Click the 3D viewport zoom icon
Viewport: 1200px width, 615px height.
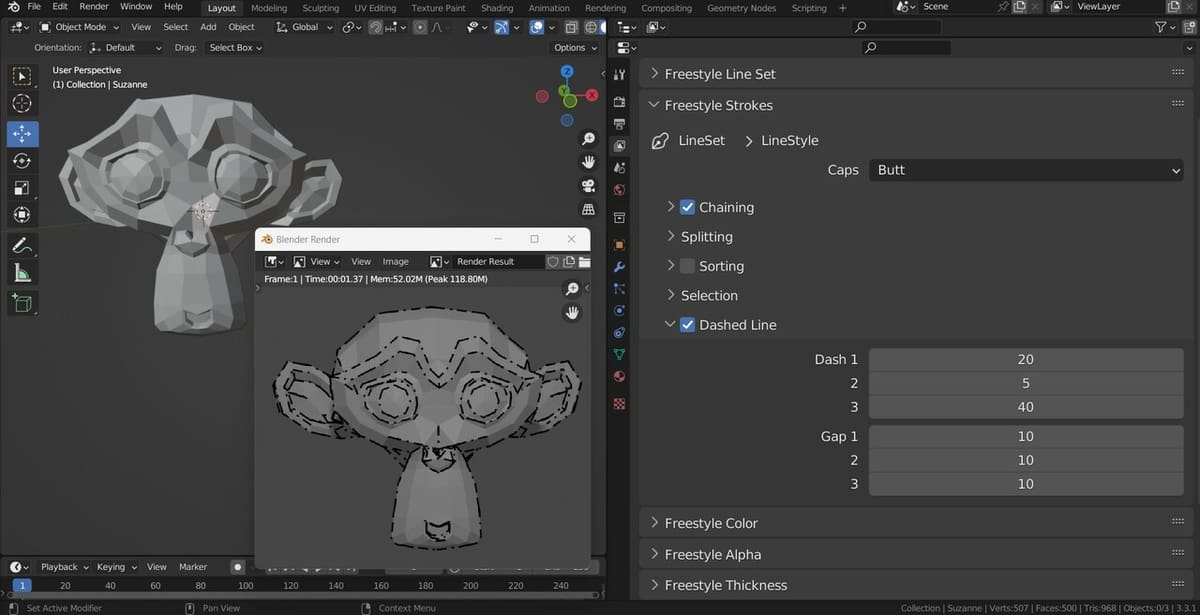588,139
